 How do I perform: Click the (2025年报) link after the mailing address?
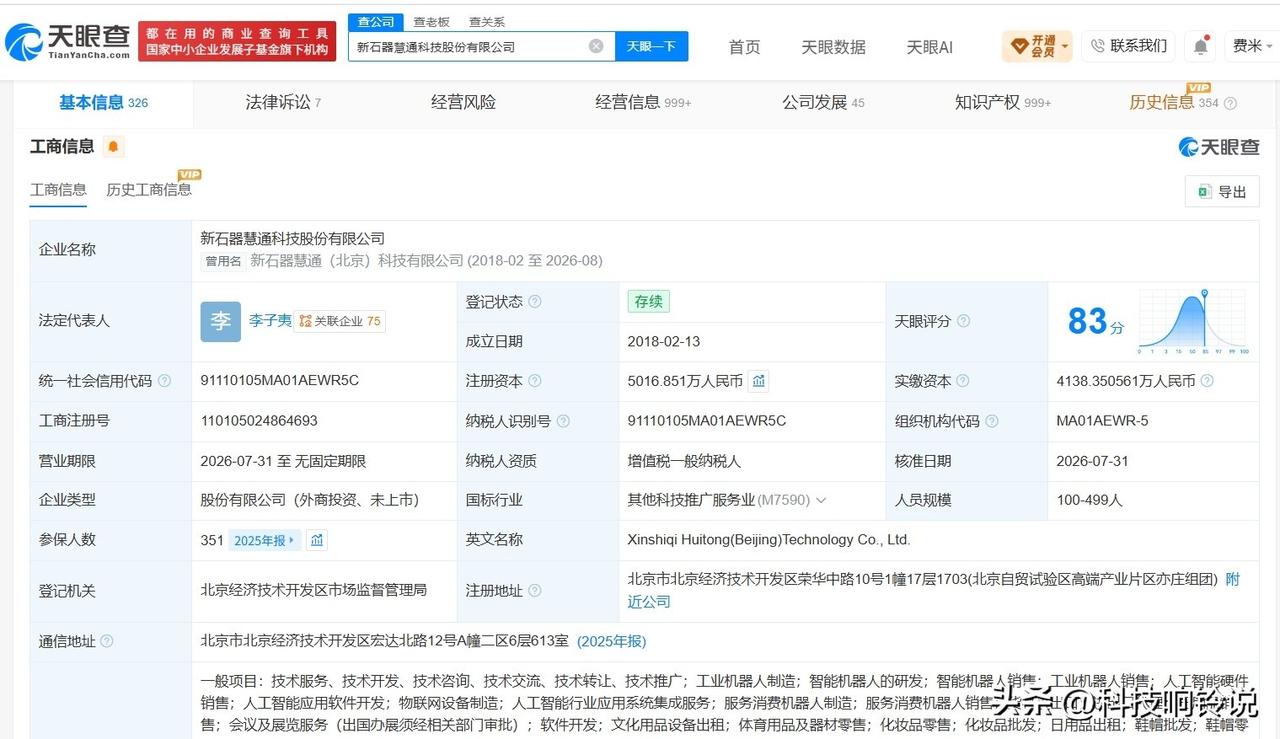[611, 641]
